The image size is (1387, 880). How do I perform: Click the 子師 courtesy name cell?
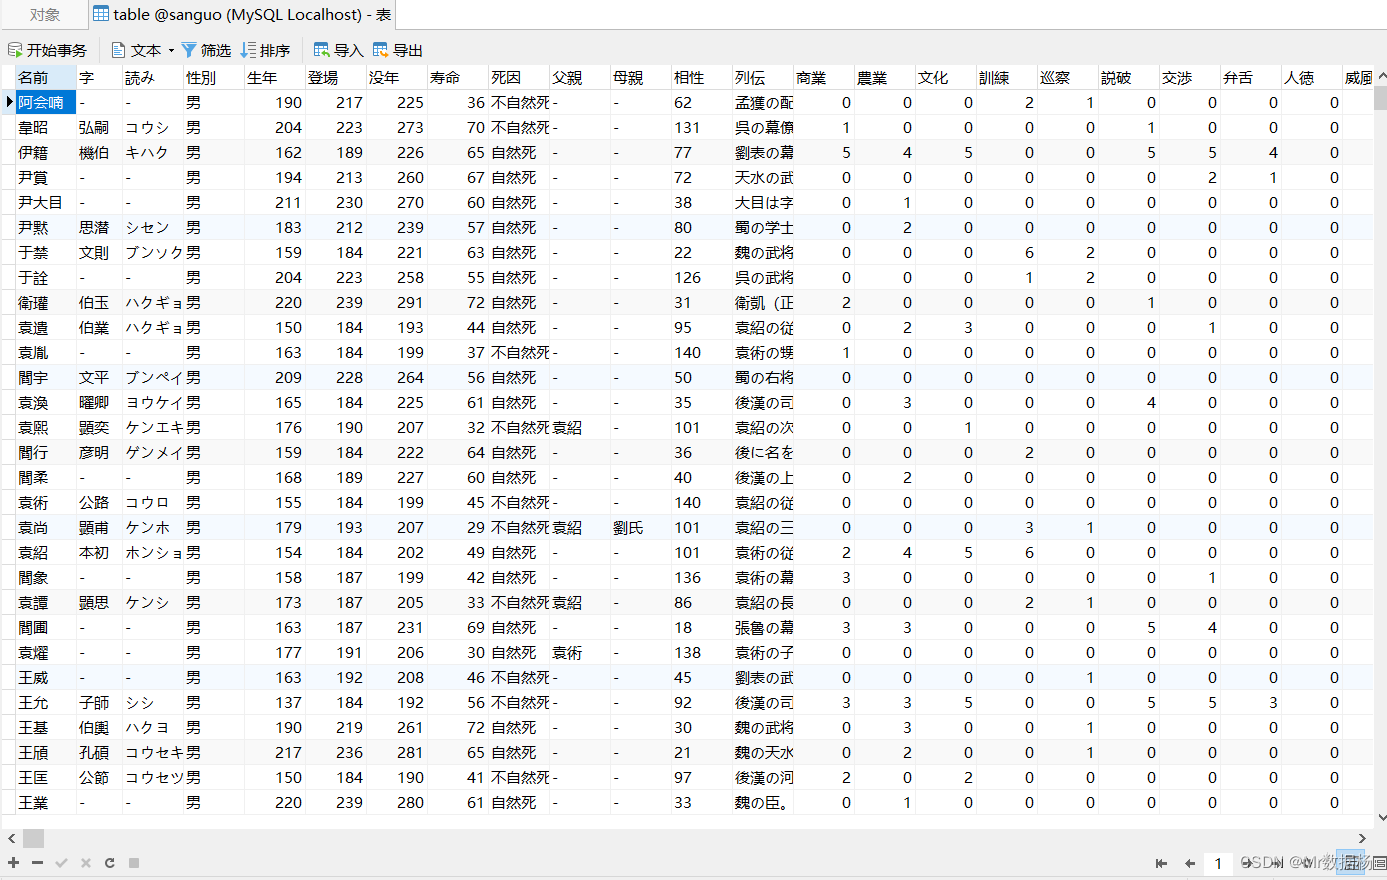tap(99, 702)
